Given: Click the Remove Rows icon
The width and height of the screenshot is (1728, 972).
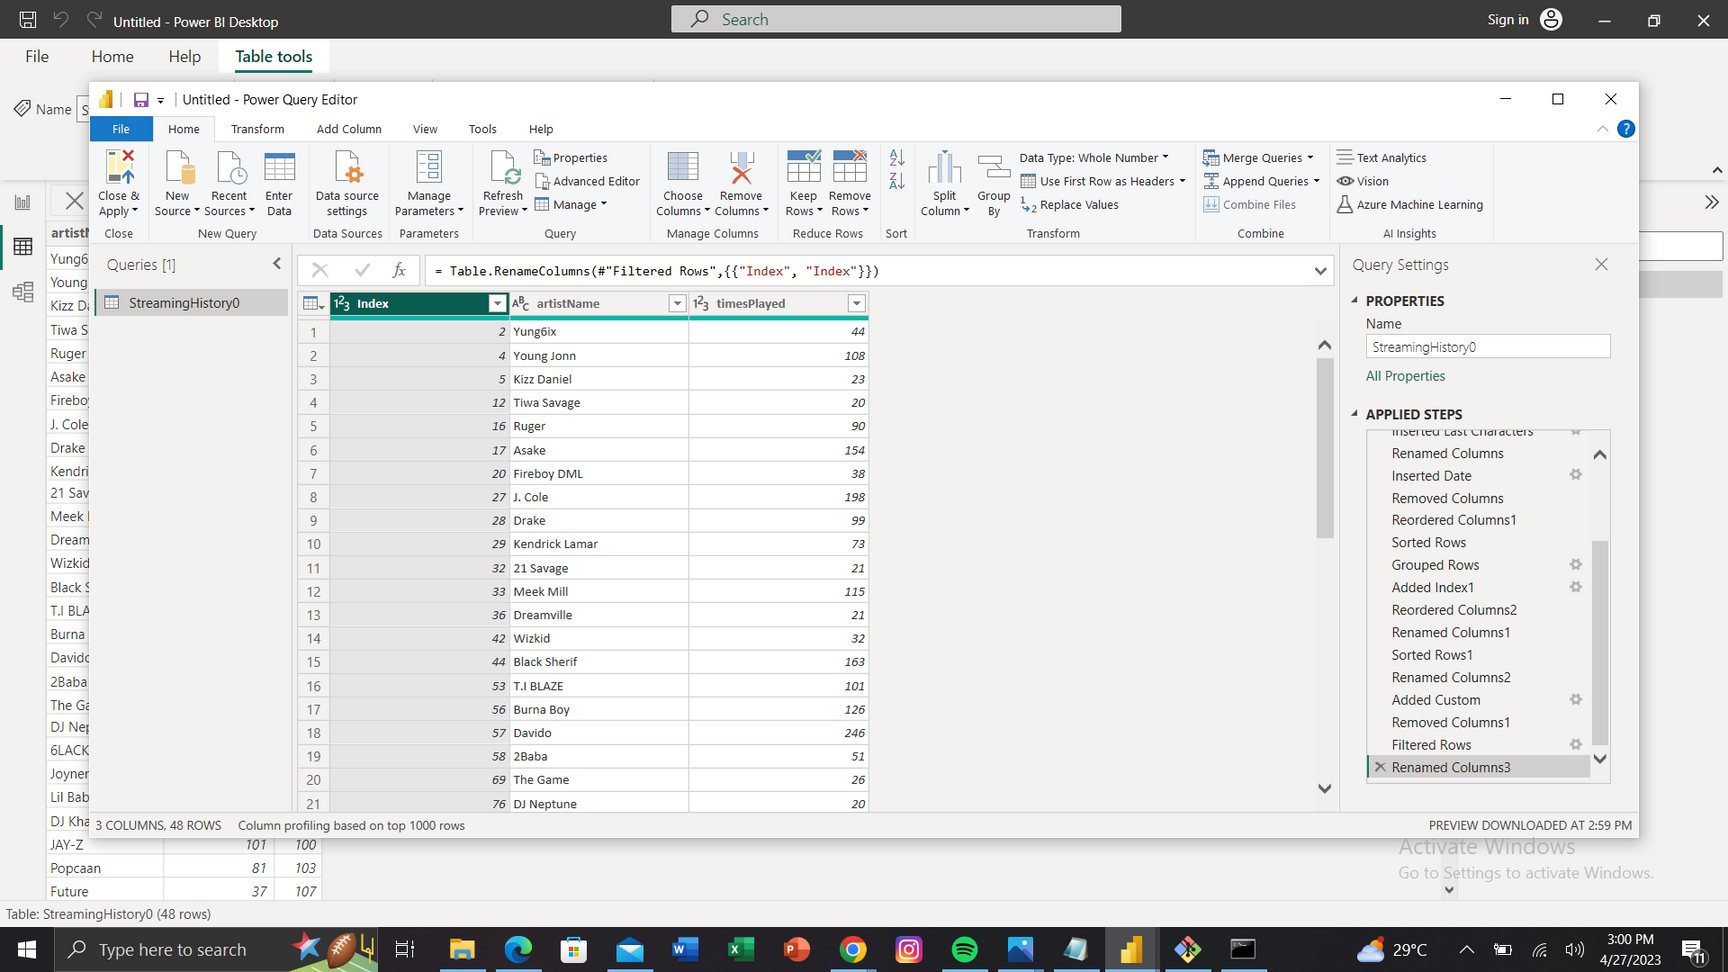Looking at the screenshot, I should coord(850,168).
